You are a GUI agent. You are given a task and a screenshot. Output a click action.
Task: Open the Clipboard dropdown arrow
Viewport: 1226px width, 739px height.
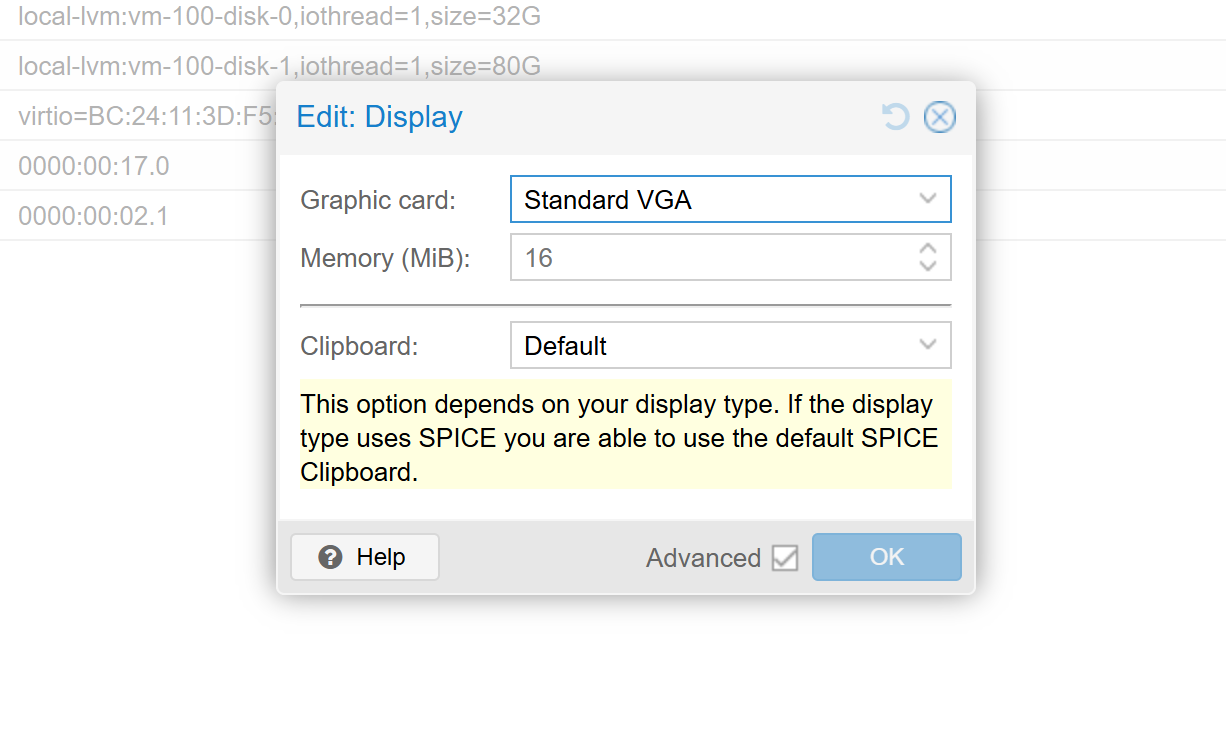[928, 345]
